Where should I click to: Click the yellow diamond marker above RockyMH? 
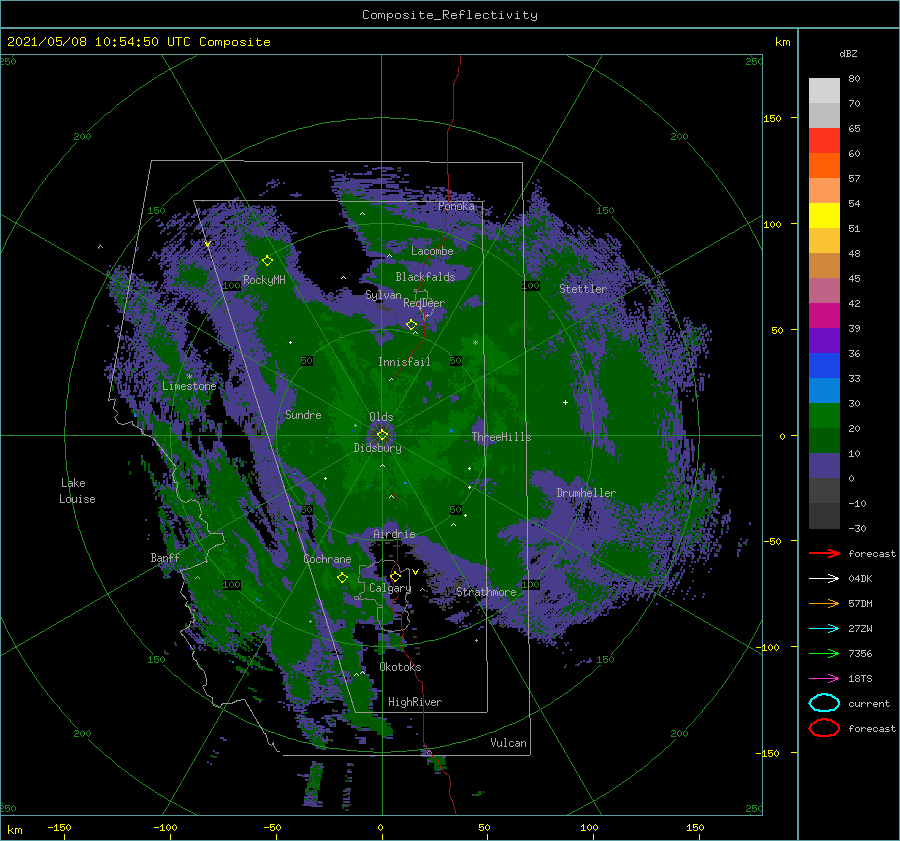click(x=267, y=261)
